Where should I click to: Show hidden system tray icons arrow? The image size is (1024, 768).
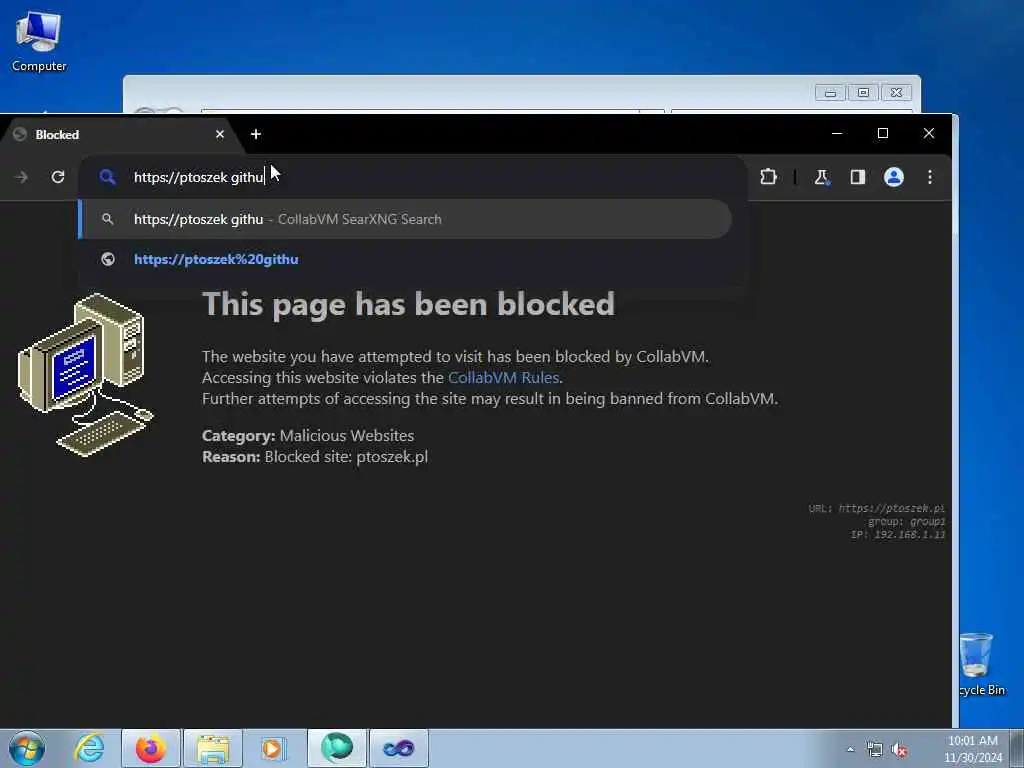pos(850,749)
